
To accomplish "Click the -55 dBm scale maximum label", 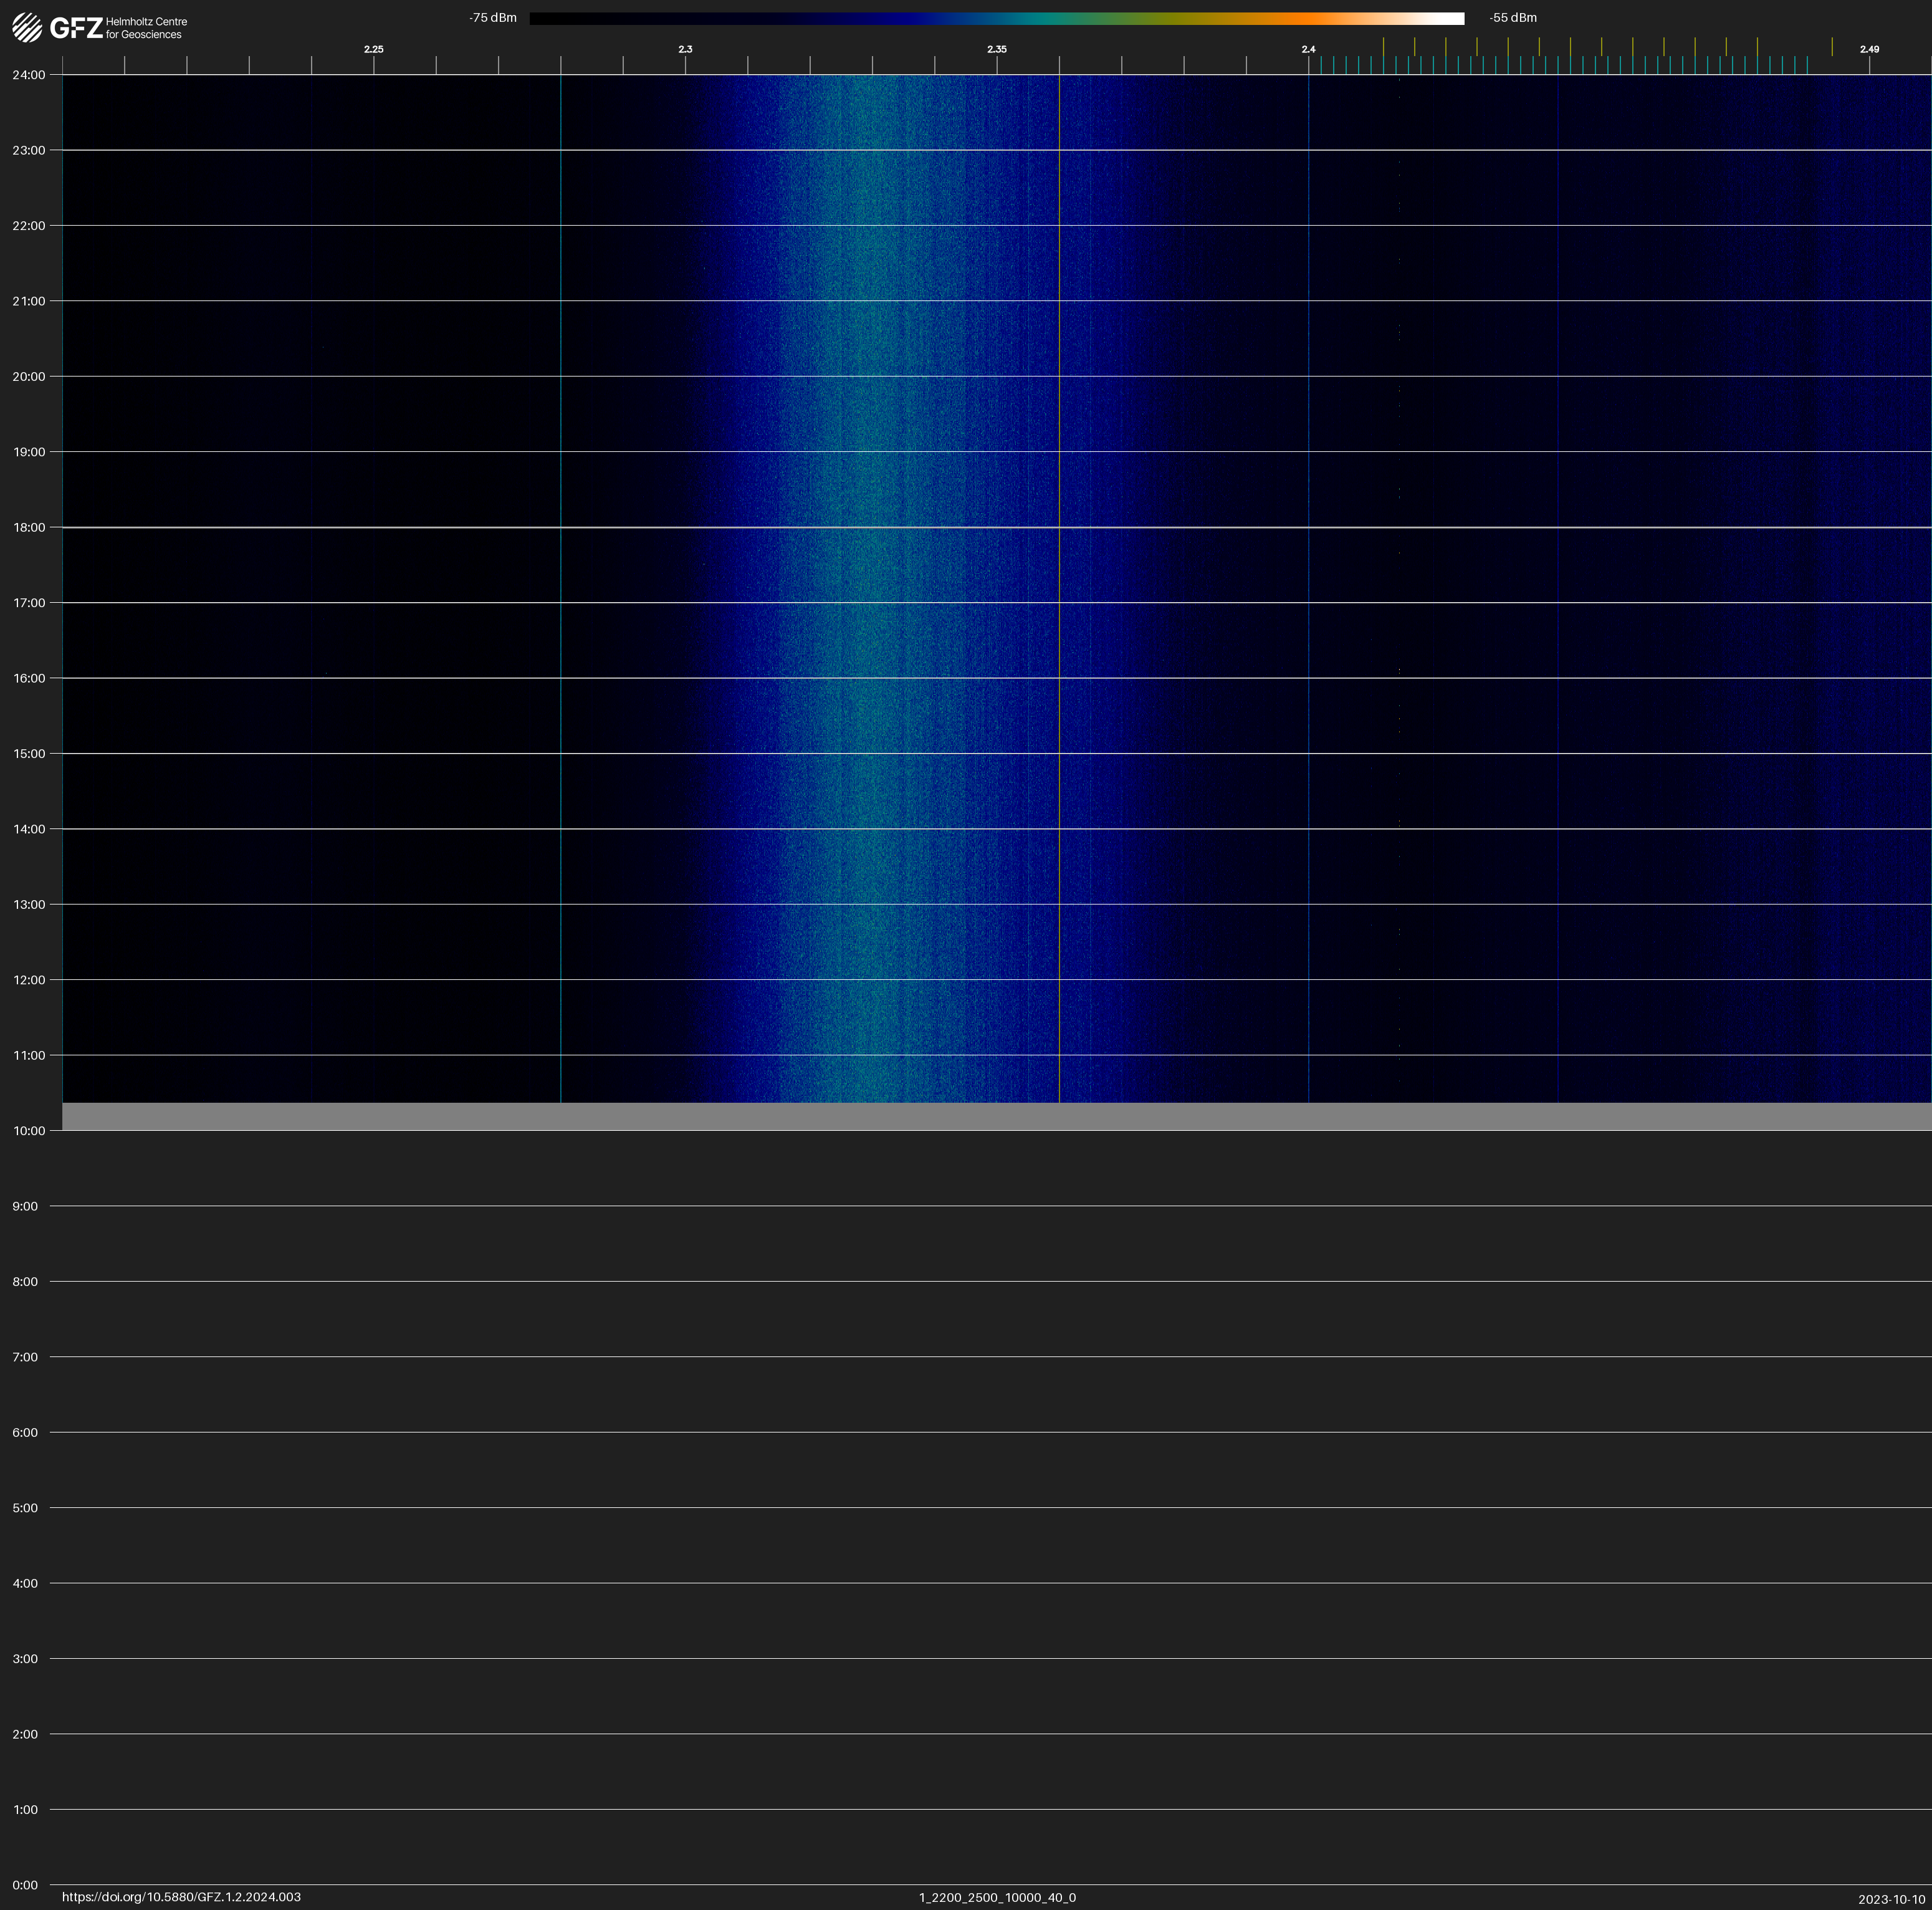I will pos(1512,18).
